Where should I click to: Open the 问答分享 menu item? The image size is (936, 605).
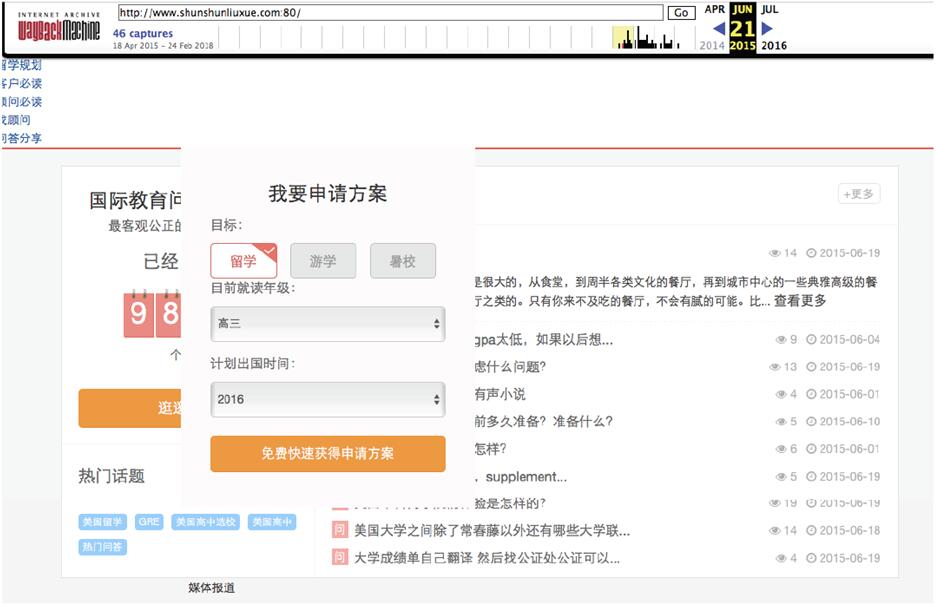click(21, 138)
